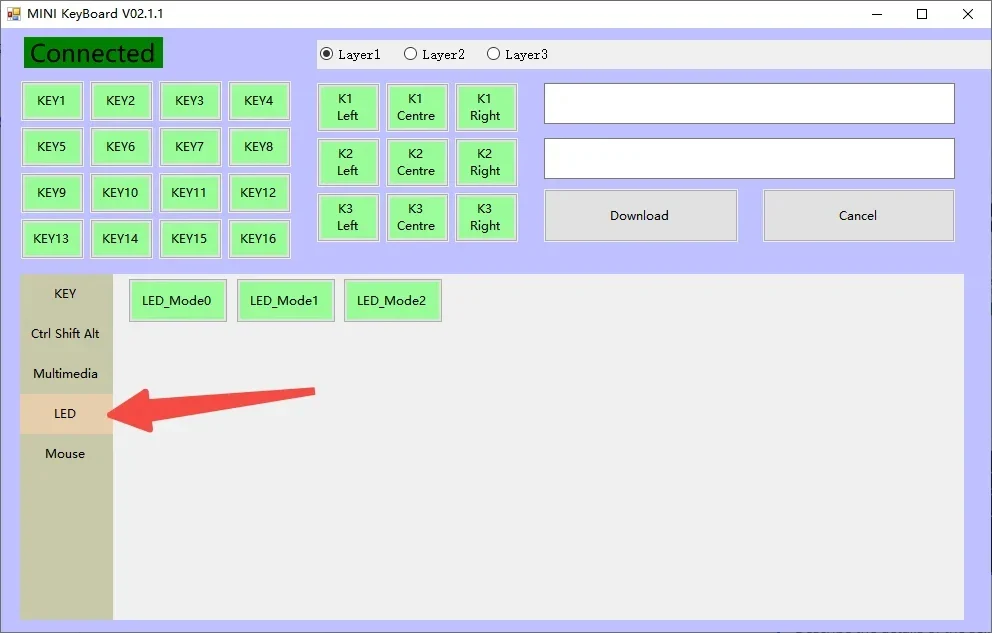Click the Cancel button
The width and height of the screenshot is (992, 633).
(859, 216)
